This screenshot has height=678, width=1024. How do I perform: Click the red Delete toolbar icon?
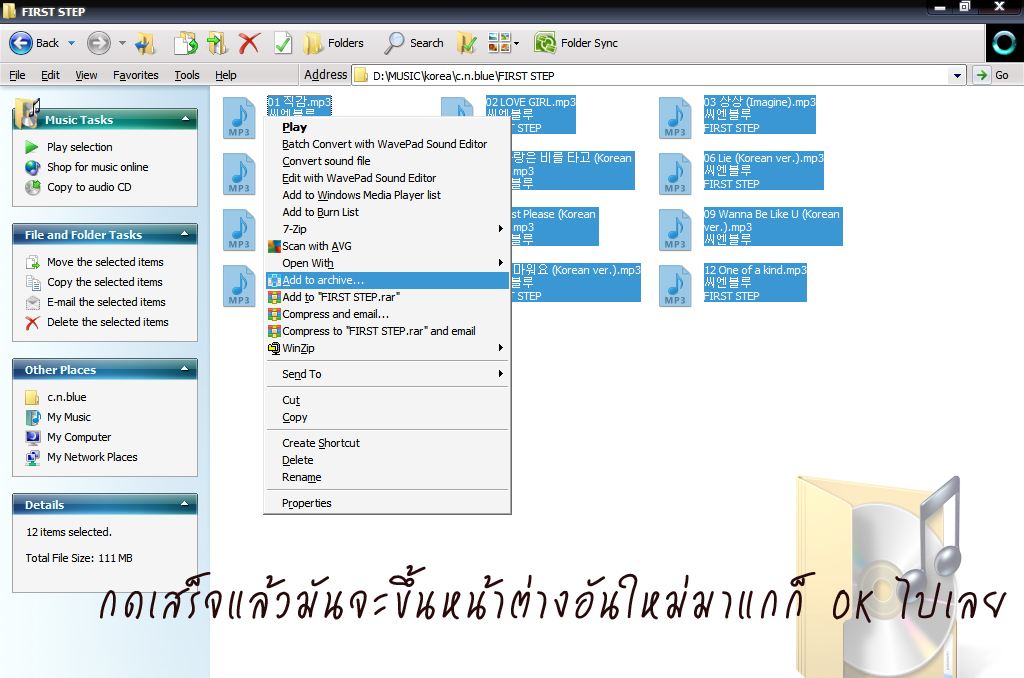click(x=249, y=43)
